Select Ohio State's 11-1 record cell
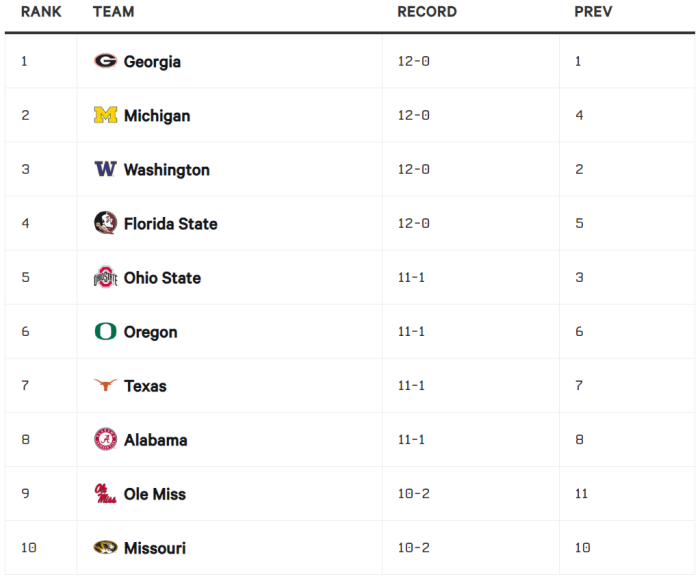700x581 pixels. click(x=471, y=277)
